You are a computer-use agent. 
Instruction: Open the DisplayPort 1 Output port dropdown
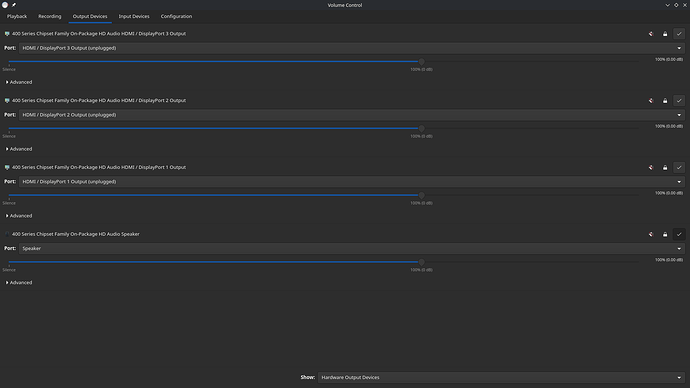pos(352,182)
